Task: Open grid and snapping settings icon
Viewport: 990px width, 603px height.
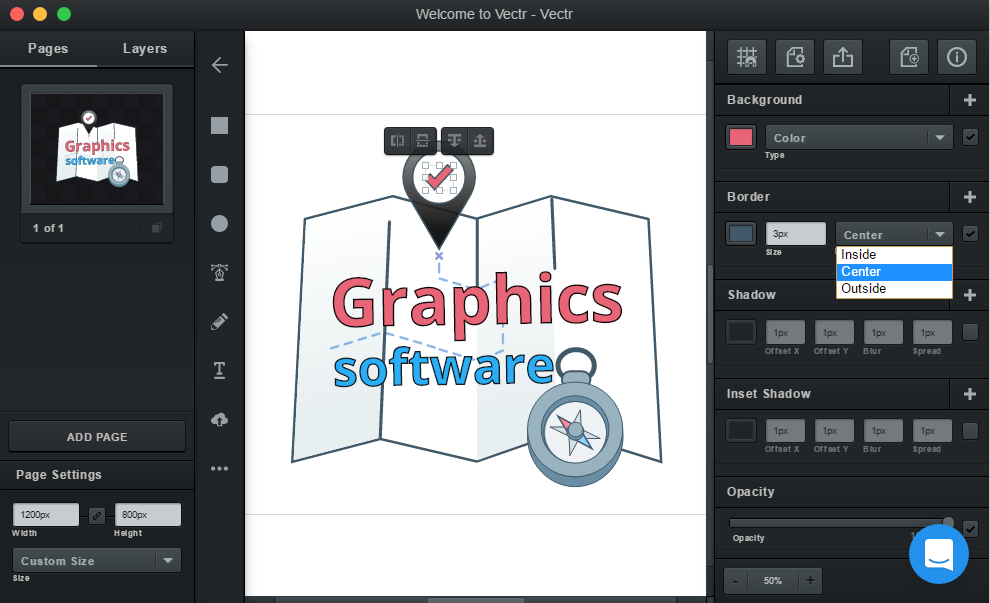Action: click(x=746, y=58)
